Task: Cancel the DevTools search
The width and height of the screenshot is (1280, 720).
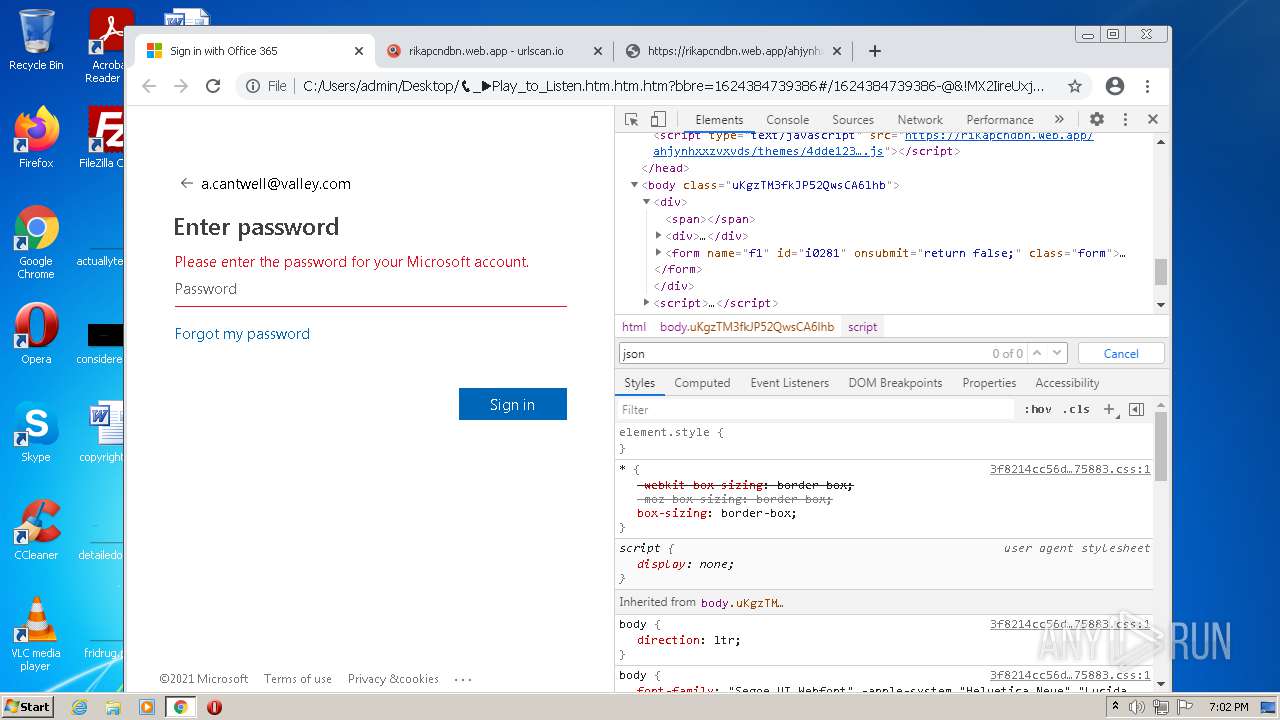Action: click(1121, 353)
